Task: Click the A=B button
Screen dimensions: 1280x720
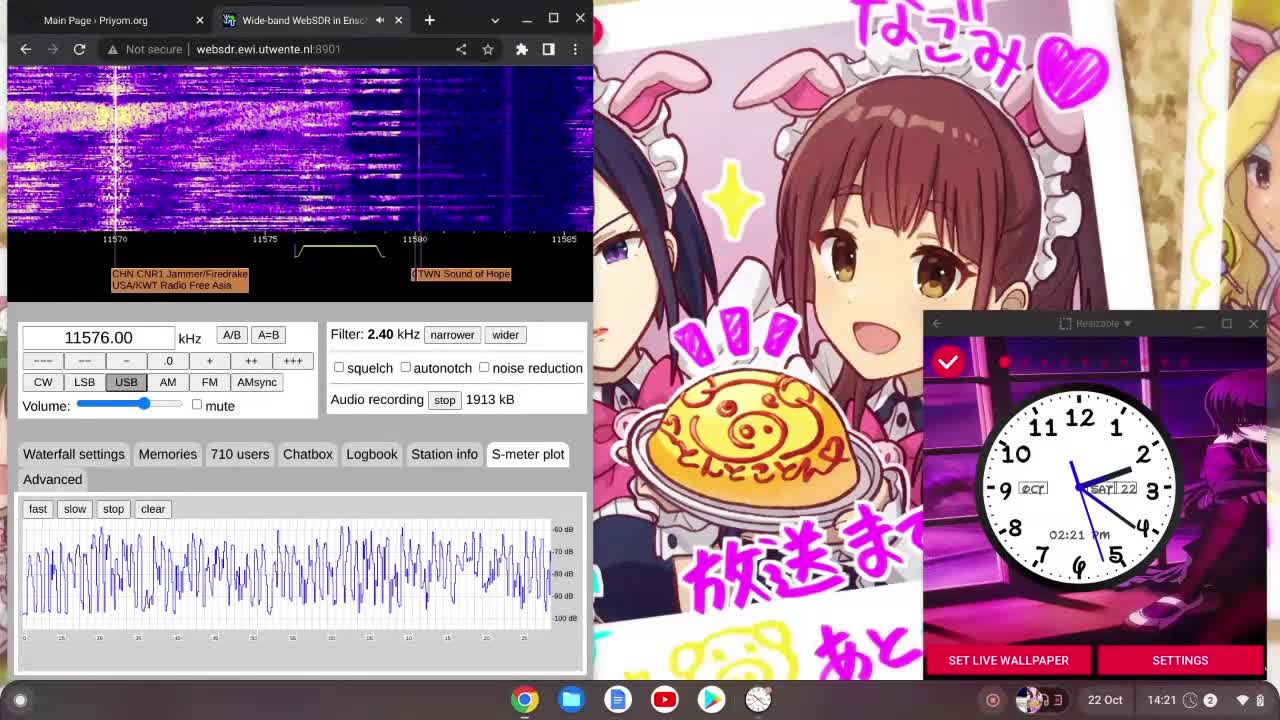Action: pos(268,335)
